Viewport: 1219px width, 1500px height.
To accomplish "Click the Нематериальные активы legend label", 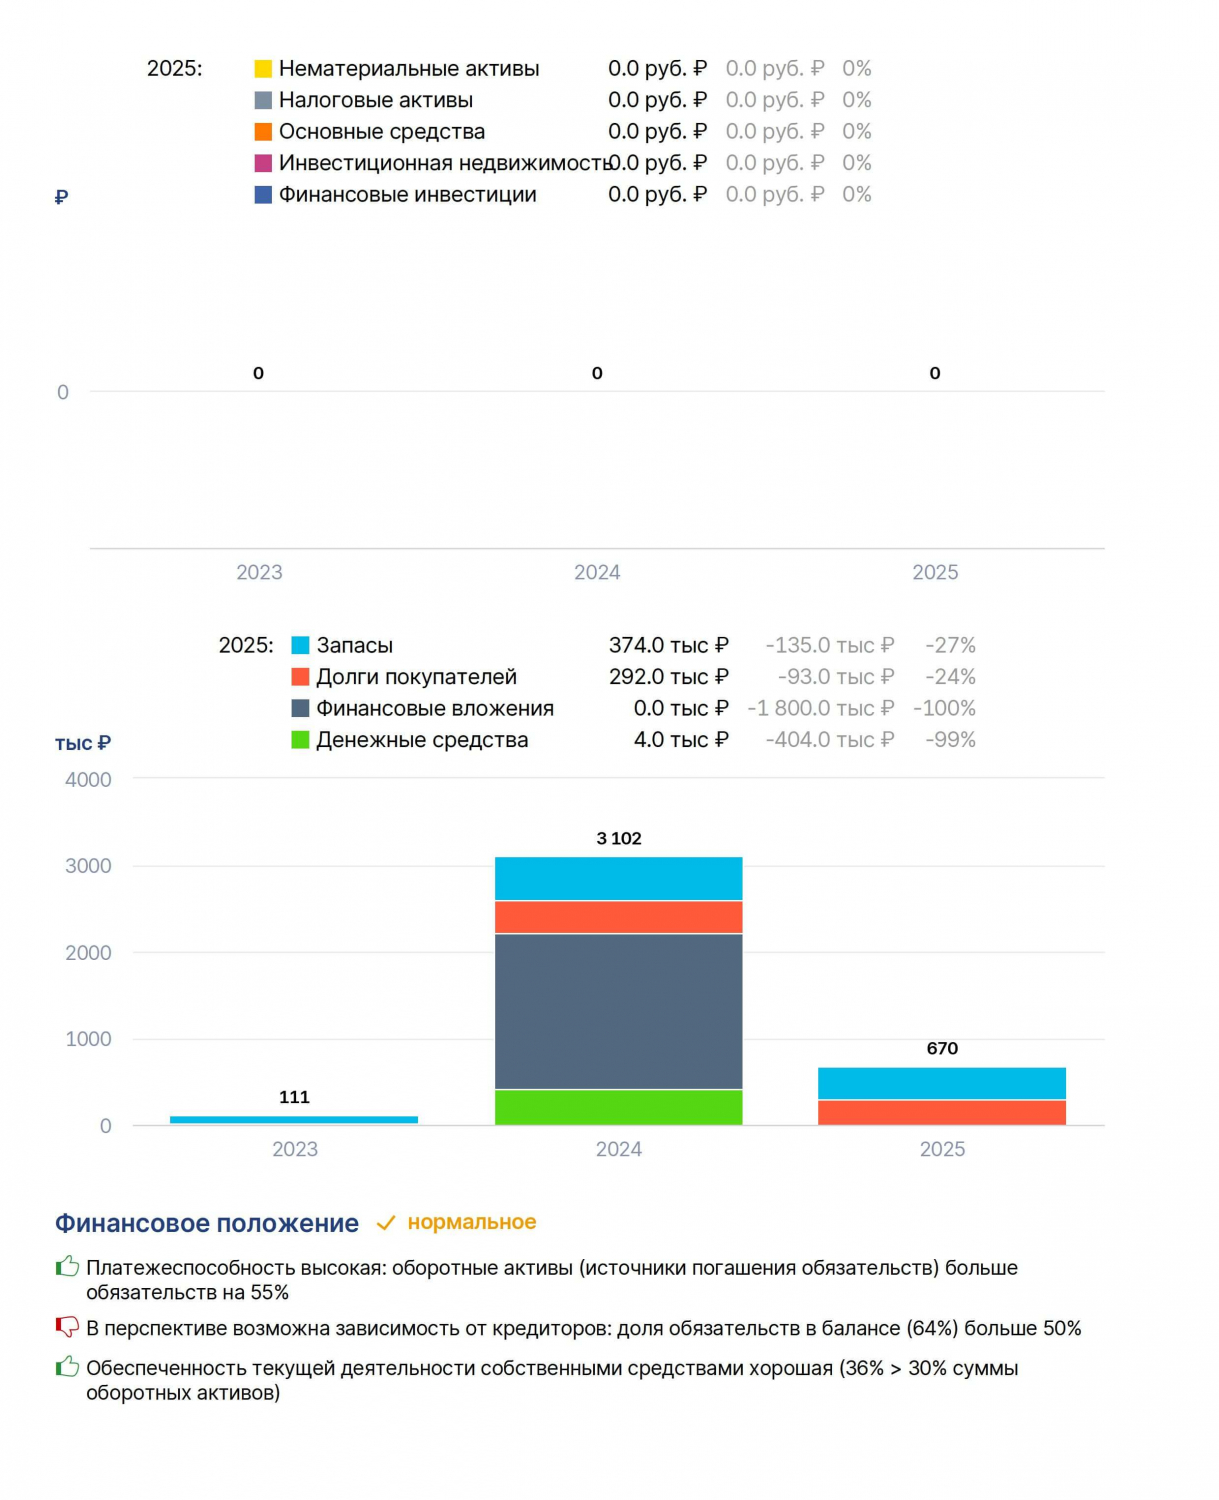I will tap(409, 69).
